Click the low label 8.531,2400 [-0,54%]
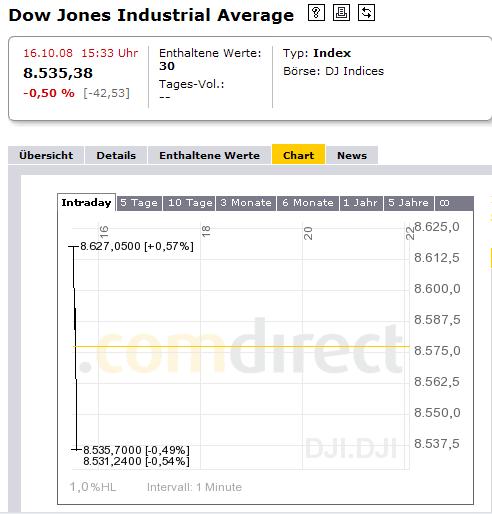 (136, 461)
